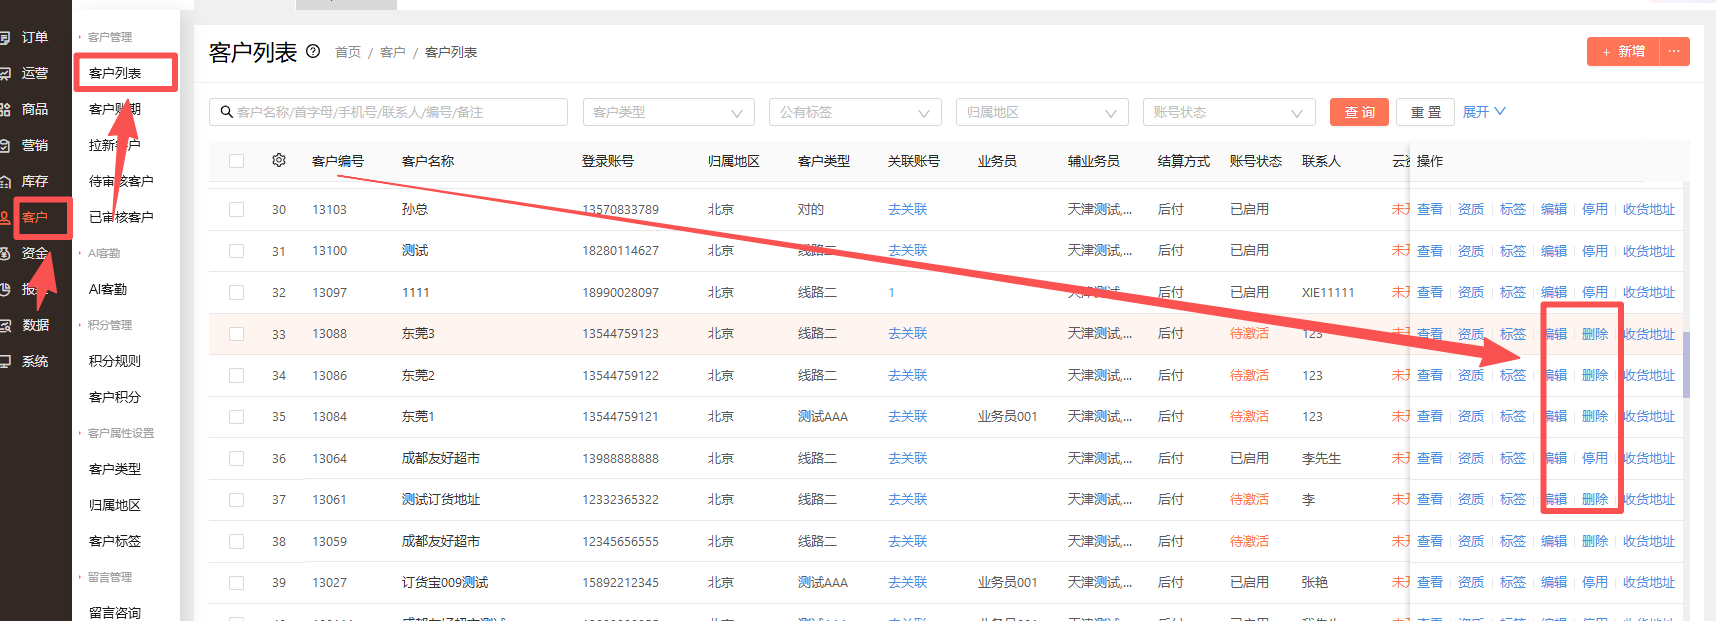Screen dimensions: 1716x621
Task: Click 资质 for customer 13100
Action: [x=1471, y=251]
